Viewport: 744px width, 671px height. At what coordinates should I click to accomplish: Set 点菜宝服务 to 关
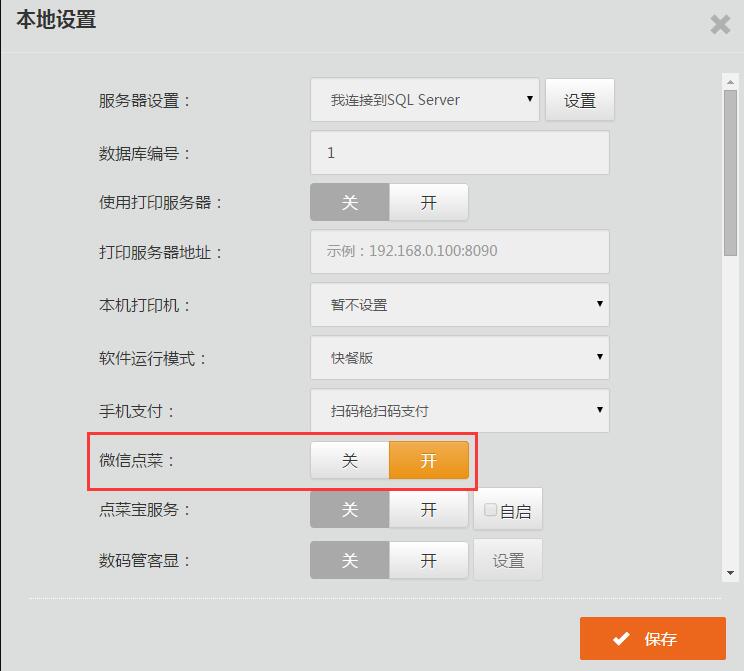tap(349, 510)
